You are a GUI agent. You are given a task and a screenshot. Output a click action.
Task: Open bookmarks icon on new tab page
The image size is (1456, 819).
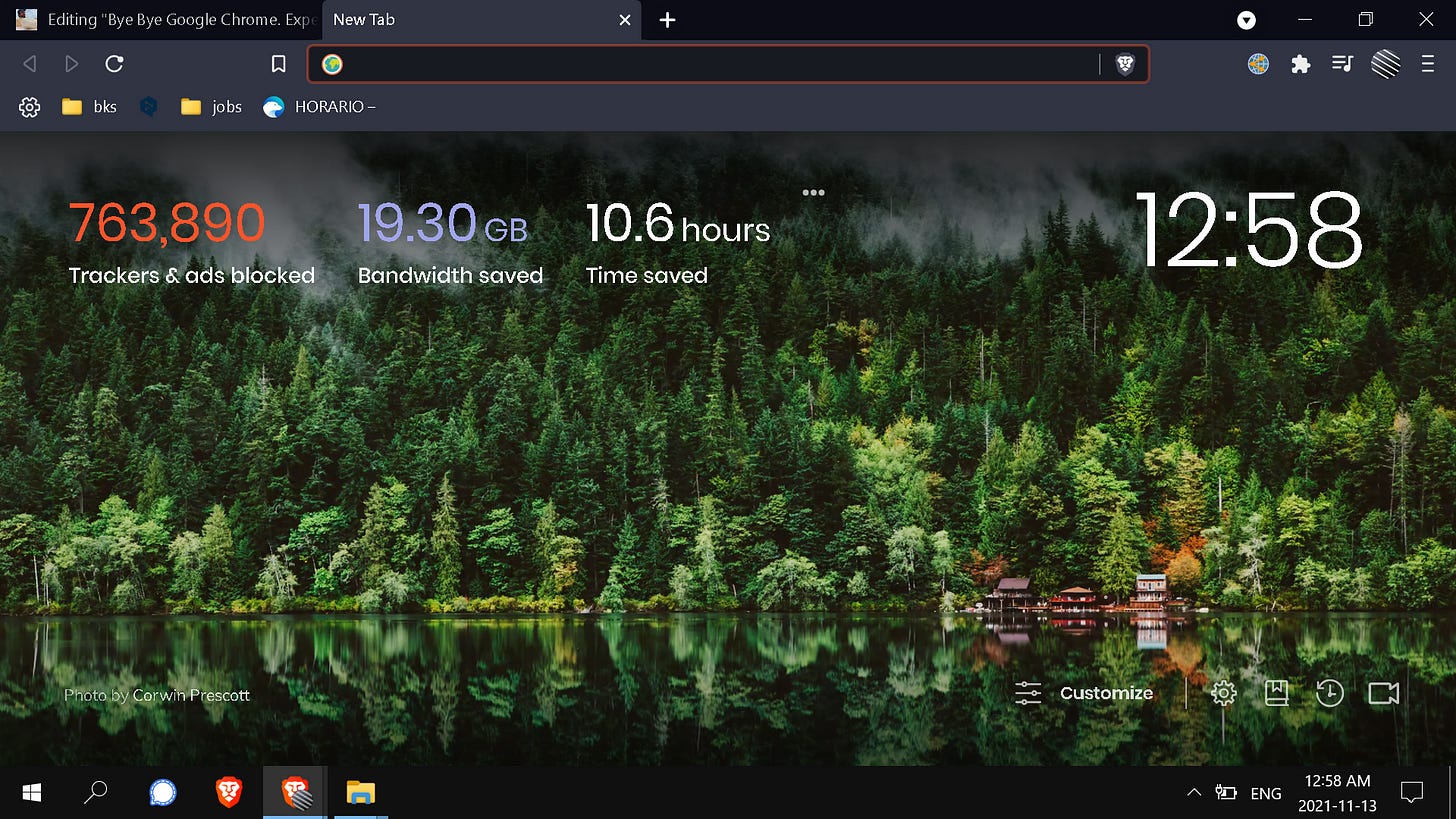point(1276,693)
